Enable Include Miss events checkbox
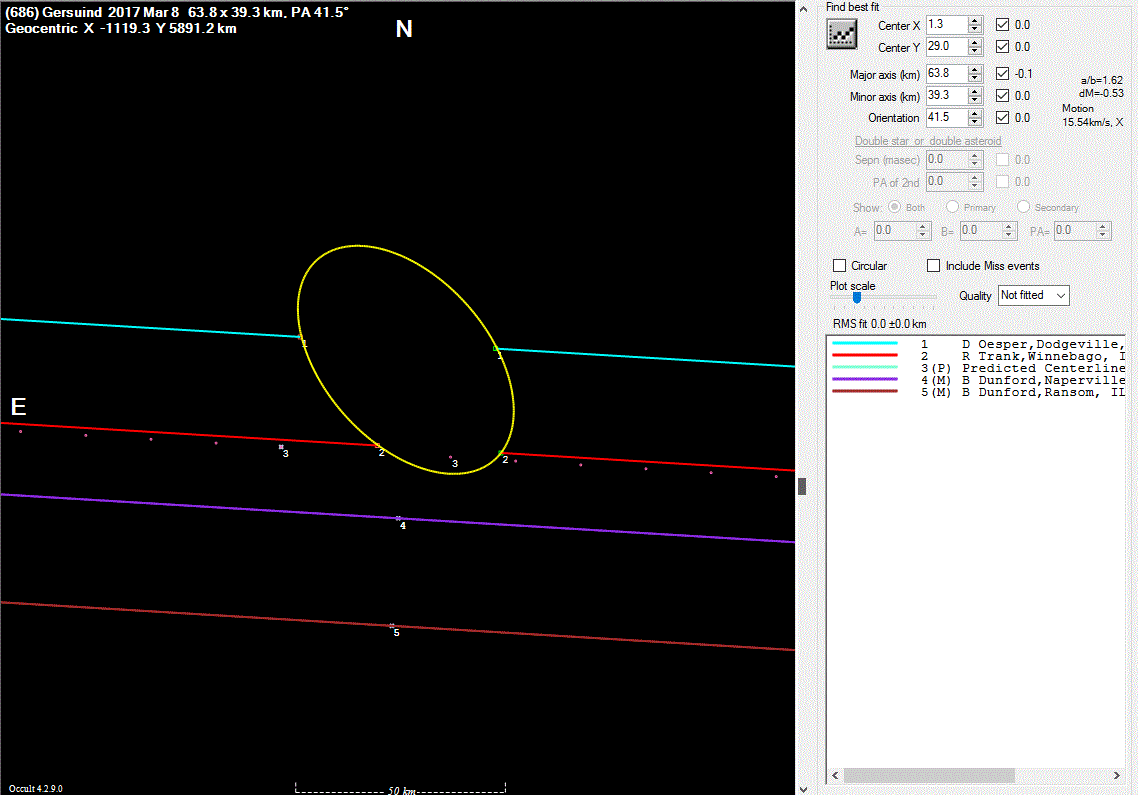Viewport: 1138px width, 795px height. (x=933, y=266)
